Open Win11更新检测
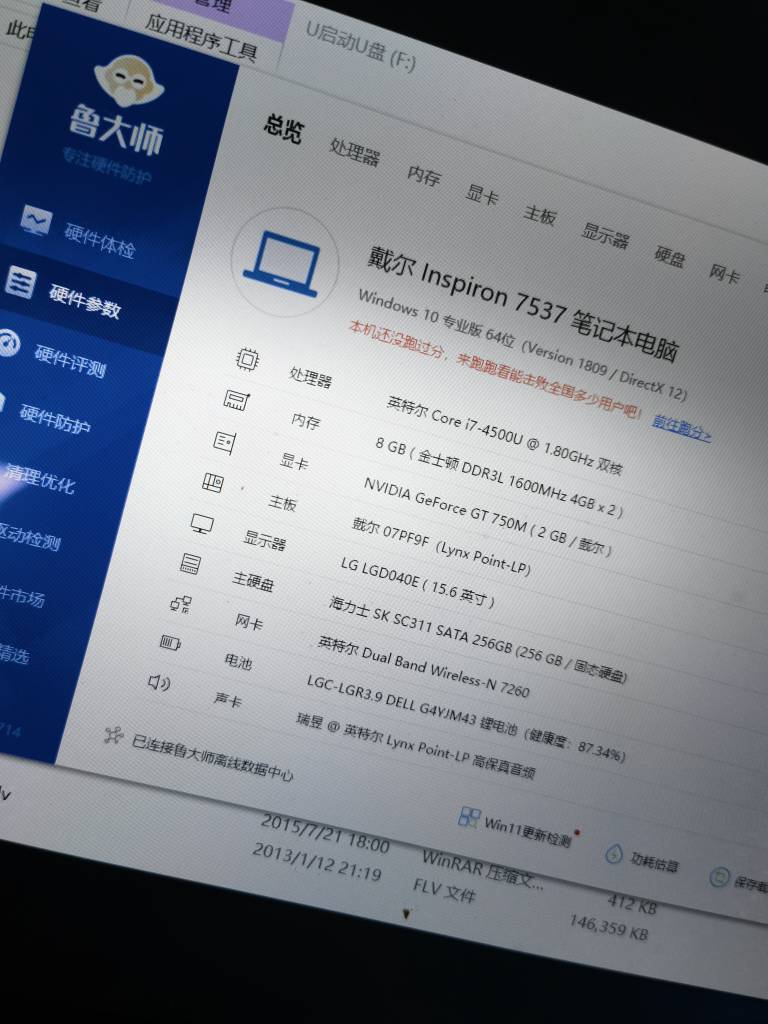The image size is (768, 1024). [x=528, y=832]
